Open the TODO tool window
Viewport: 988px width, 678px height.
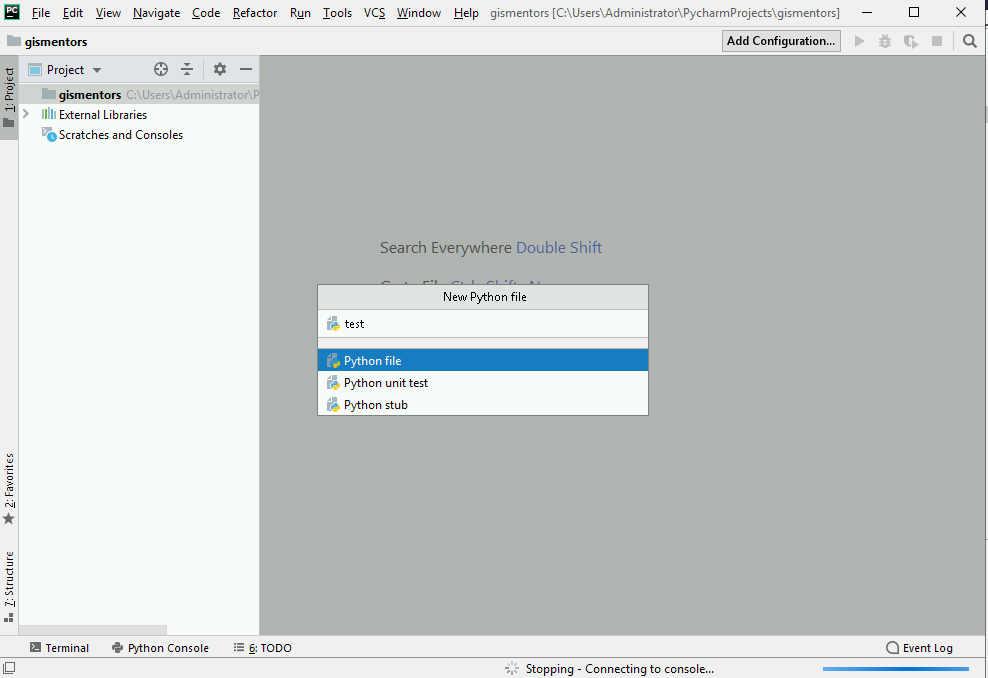[x=269, y=647]
